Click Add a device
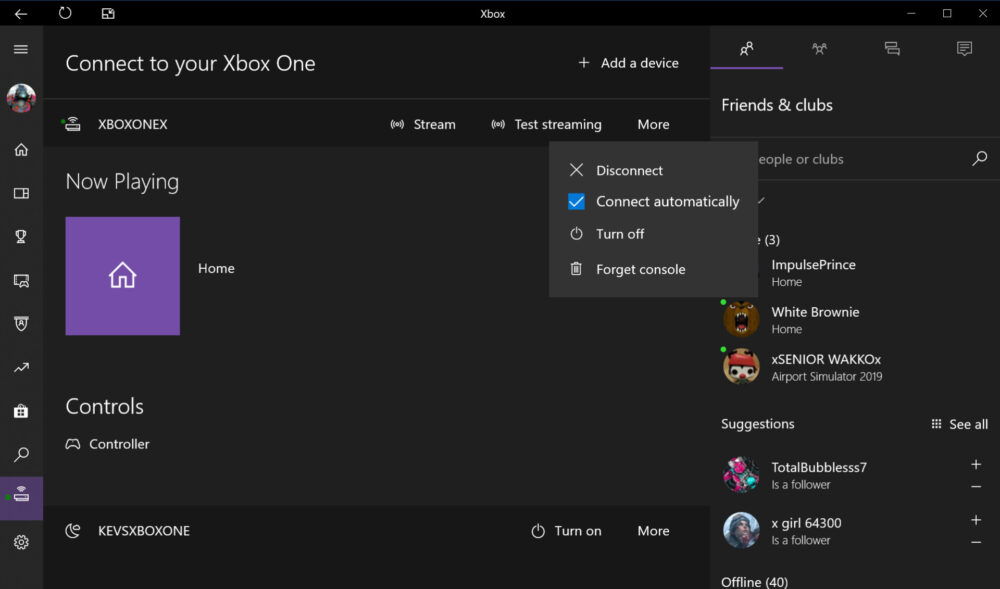This screenshot has width=1000, height=589. (x=628, y=62)
